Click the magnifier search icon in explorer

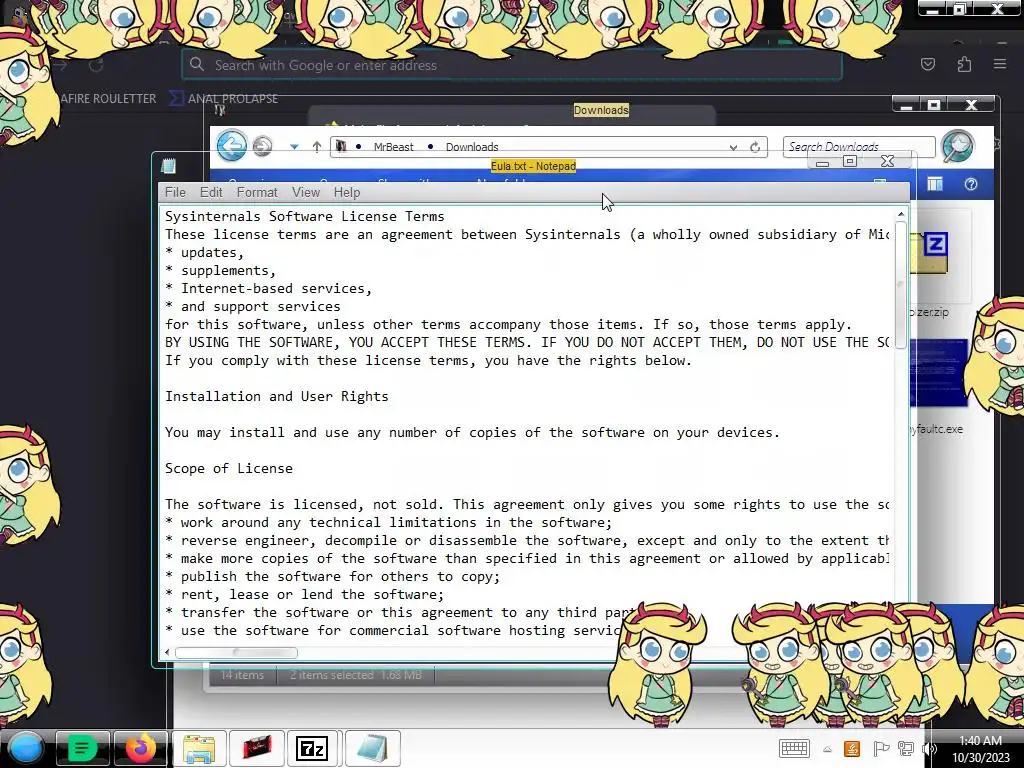957,145
